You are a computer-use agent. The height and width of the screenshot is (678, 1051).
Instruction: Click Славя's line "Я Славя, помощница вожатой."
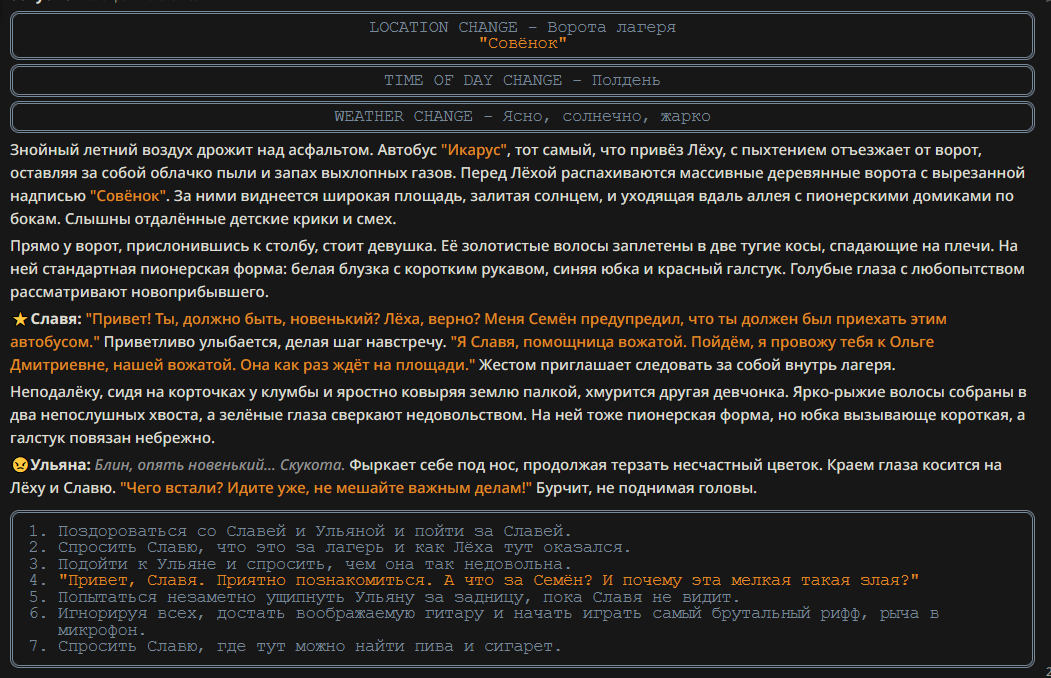point(568,342)
